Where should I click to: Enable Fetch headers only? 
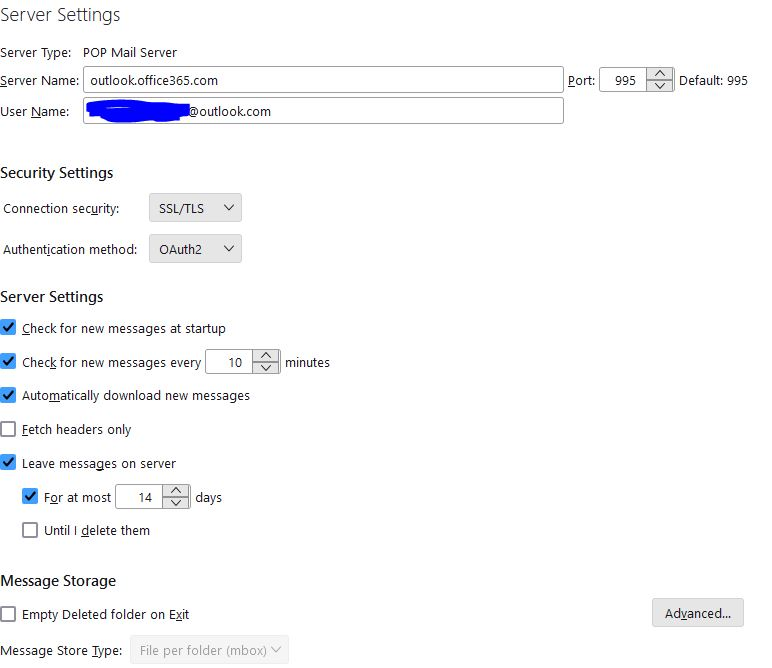click(x=8, y=429)
